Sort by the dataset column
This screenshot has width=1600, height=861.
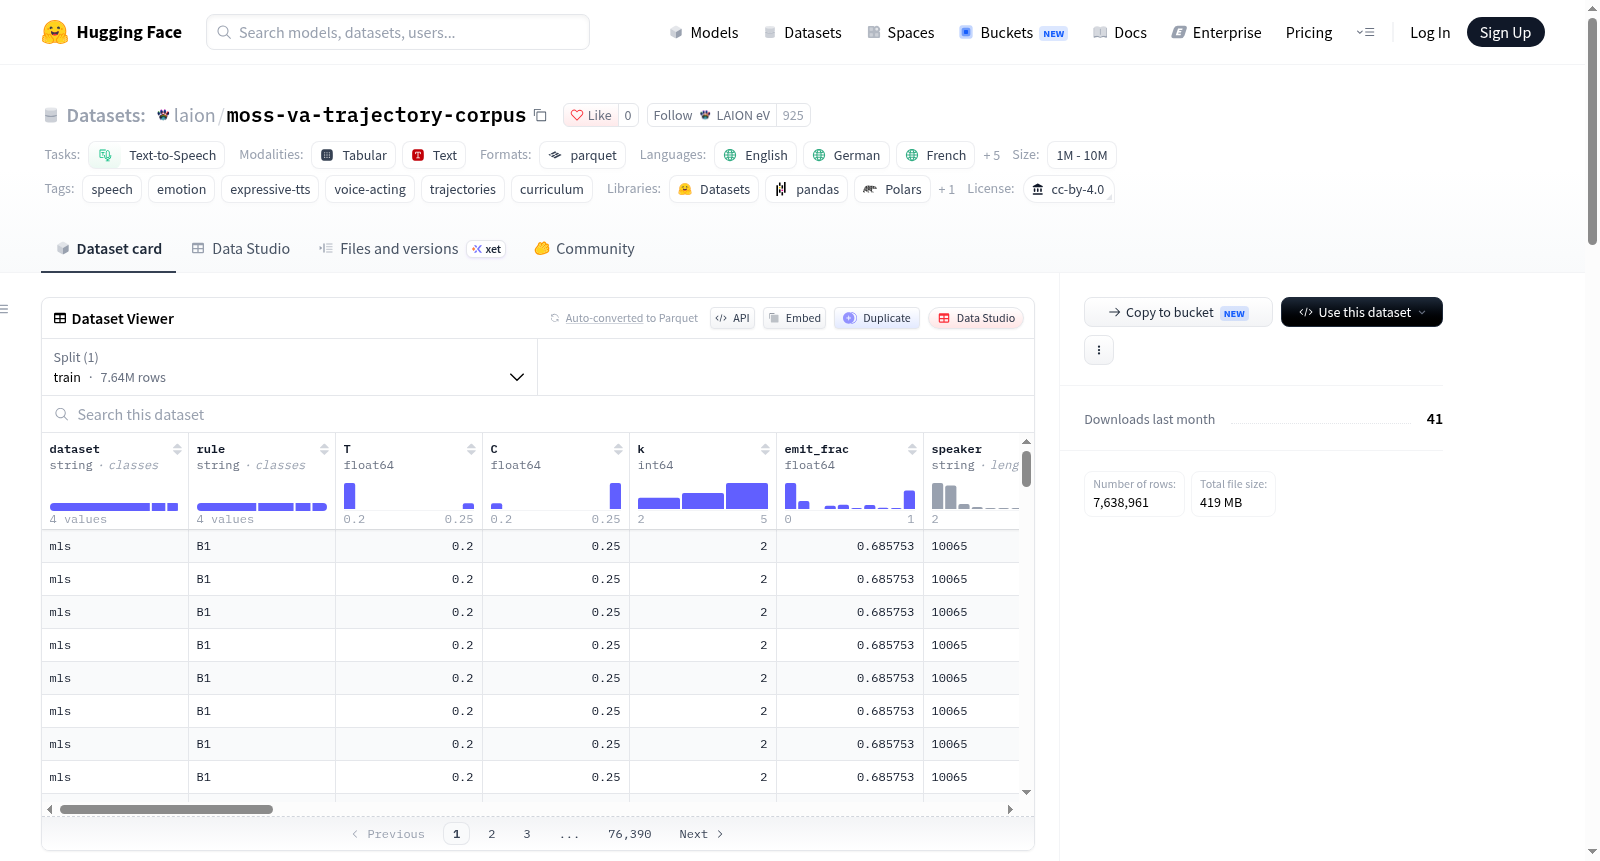click(177, 449)
